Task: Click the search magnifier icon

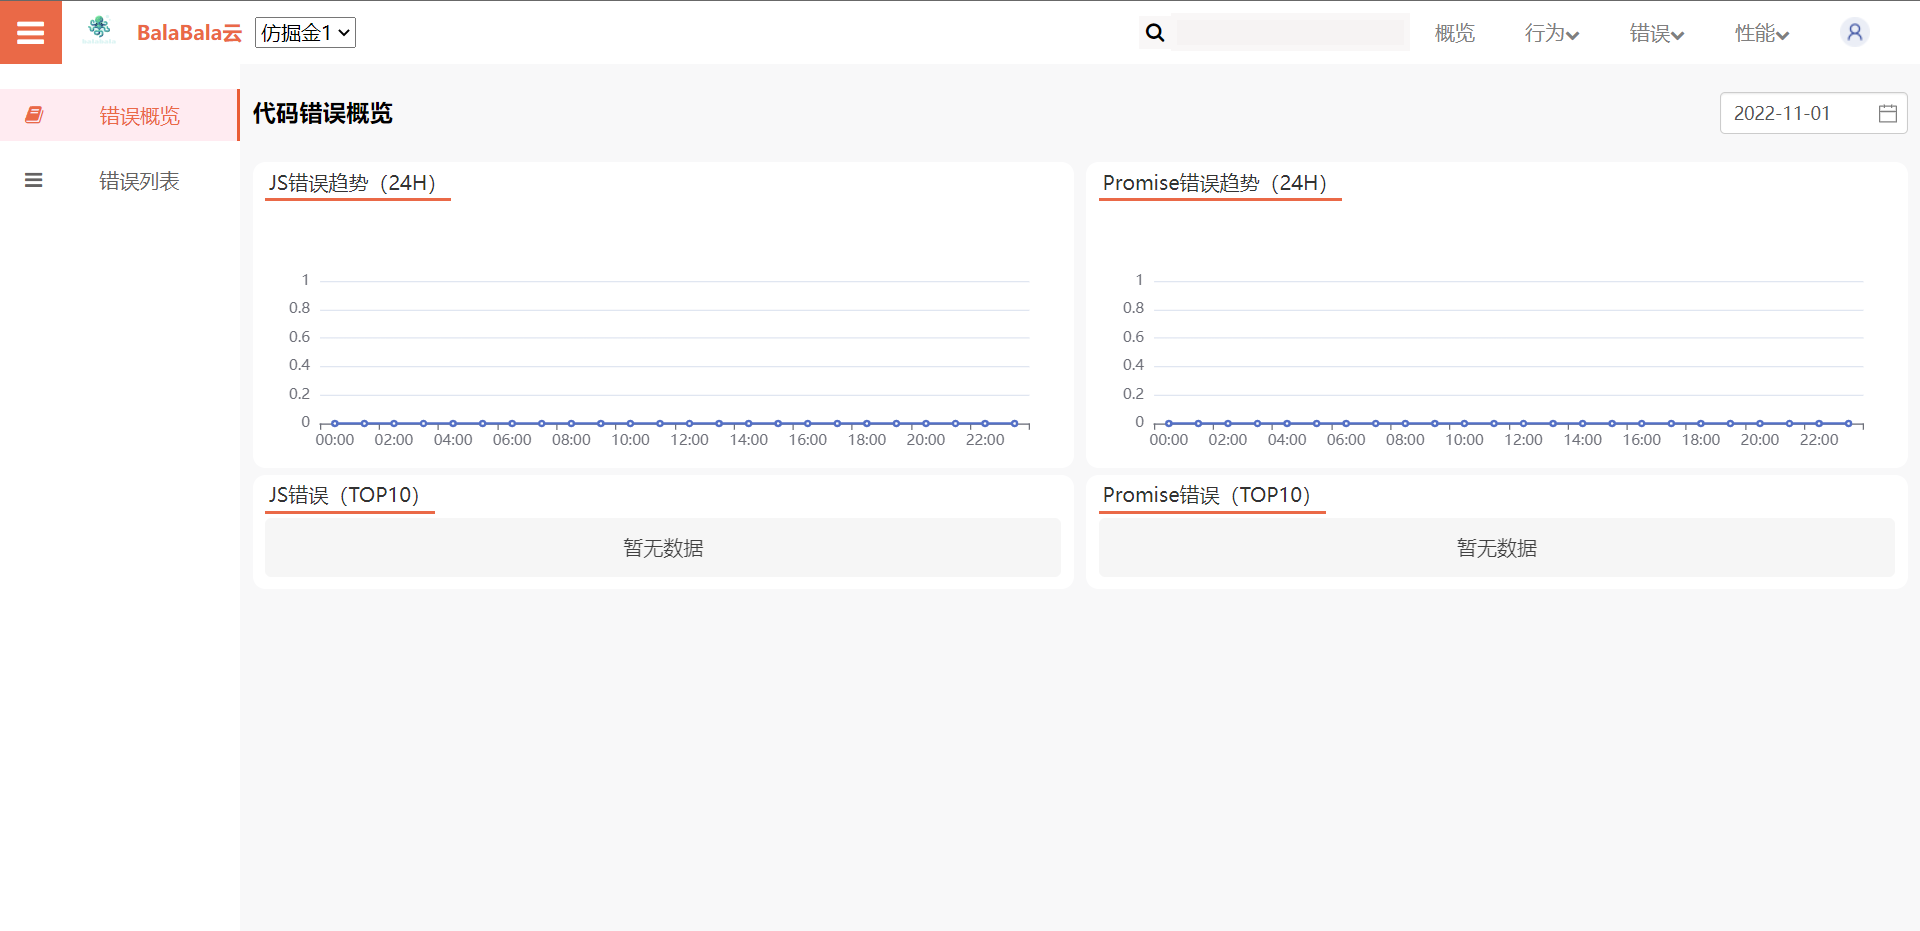Action: click(x=1155, y=32)
